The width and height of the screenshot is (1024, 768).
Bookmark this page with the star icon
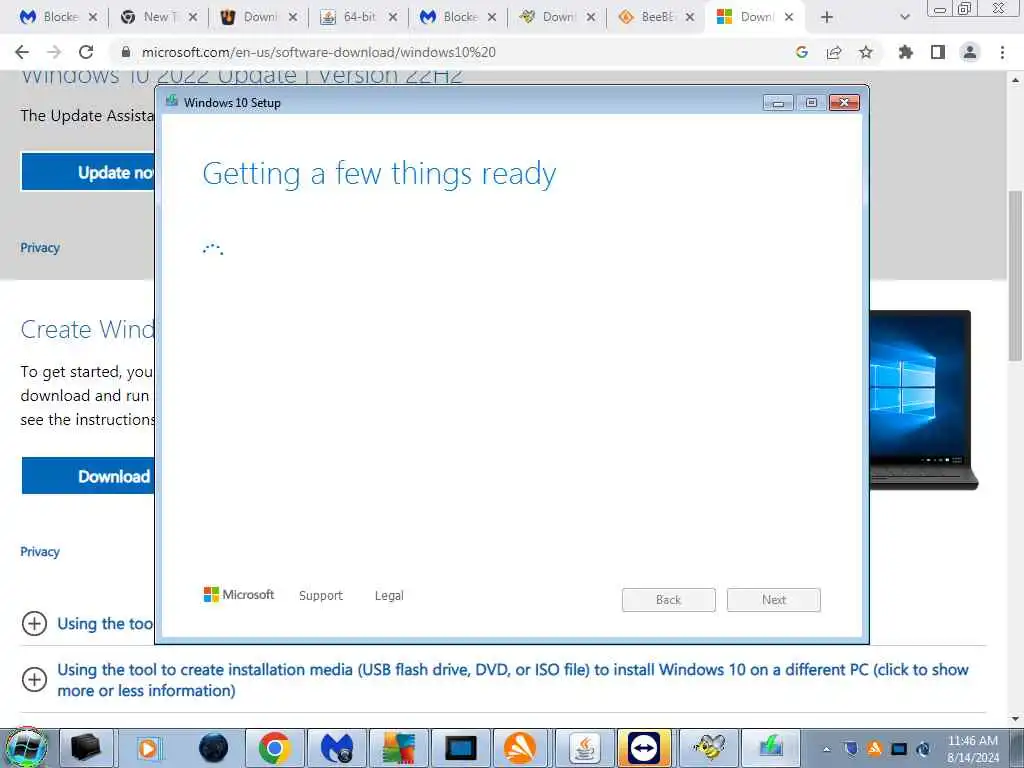pyautogui.click(x=866, y=52)
